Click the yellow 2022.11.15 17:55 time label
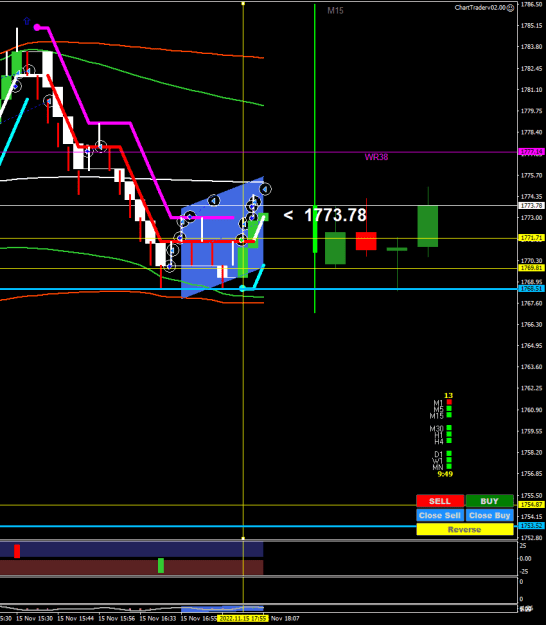Image resolution: width=546 pixels, height=625 pixels. (243, 618)
